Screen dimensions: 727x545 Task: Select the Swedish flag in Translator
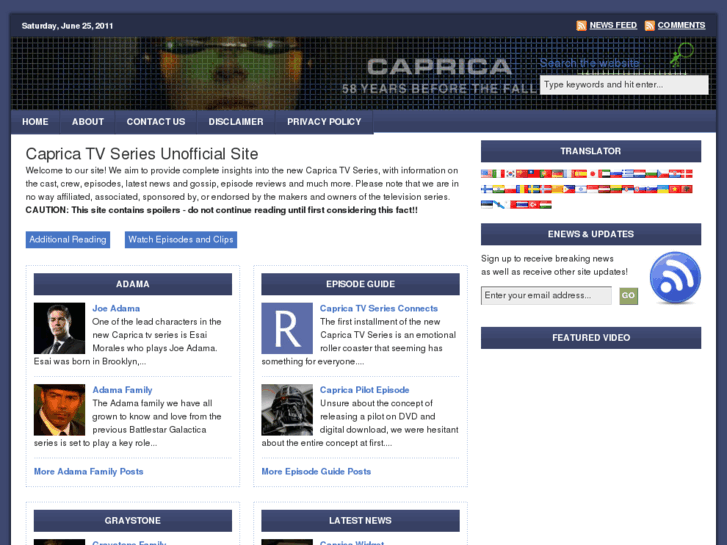click(x=534, y=189)
